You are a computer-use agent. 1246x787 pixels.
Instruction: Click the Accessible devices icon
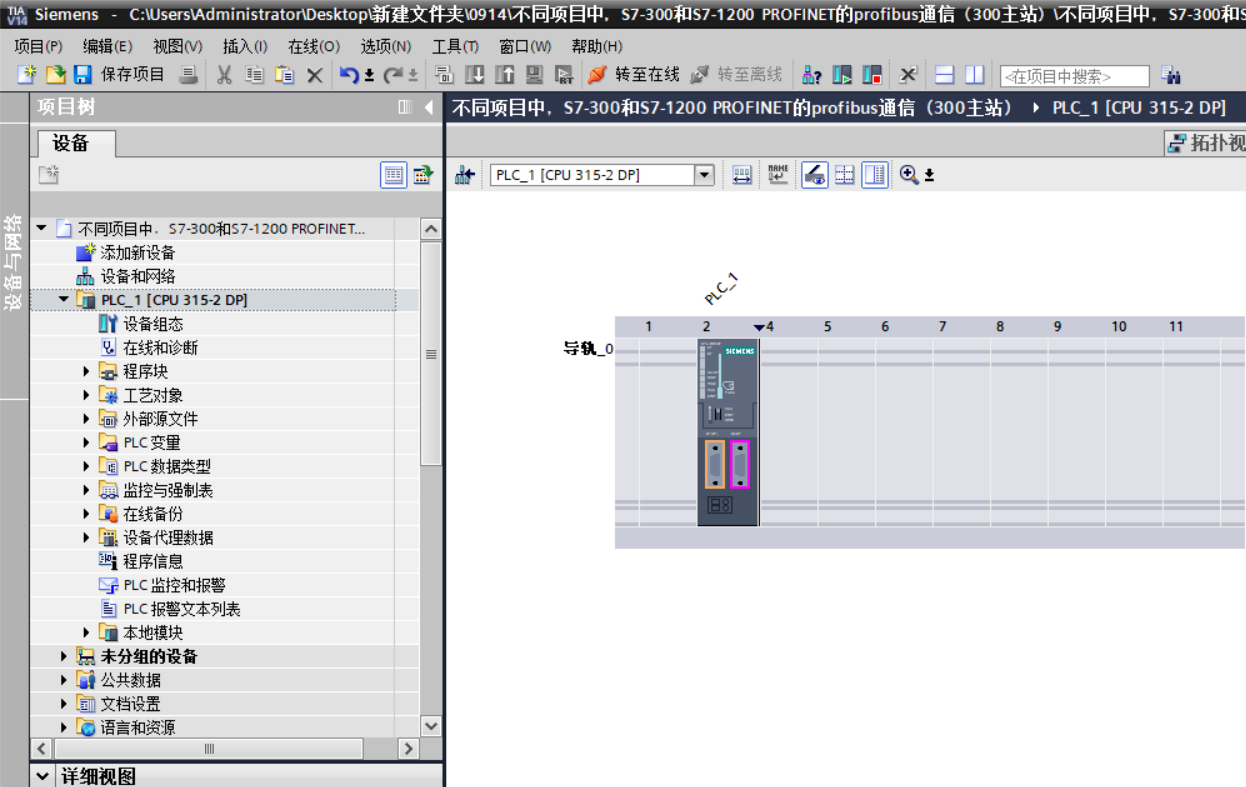point(812,75)
